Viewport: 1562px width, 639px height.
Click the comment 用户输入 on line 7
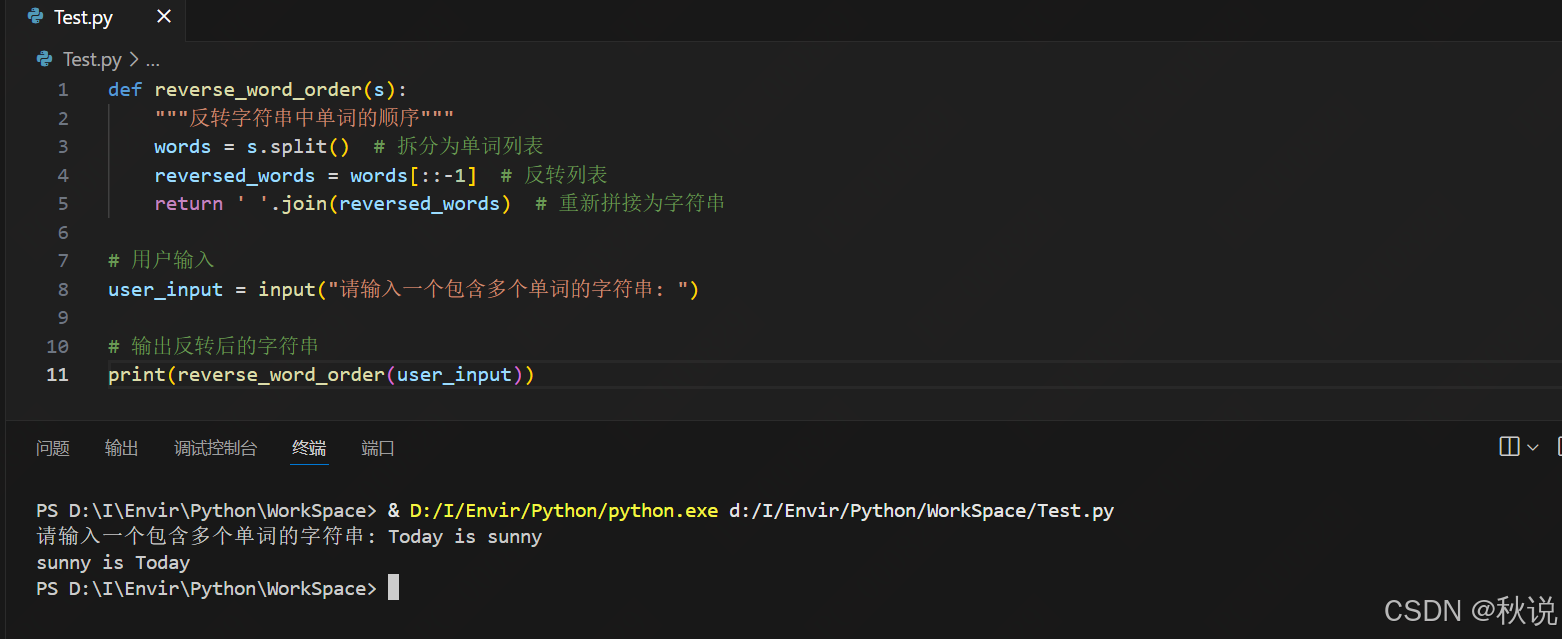[x=161, y=260]
